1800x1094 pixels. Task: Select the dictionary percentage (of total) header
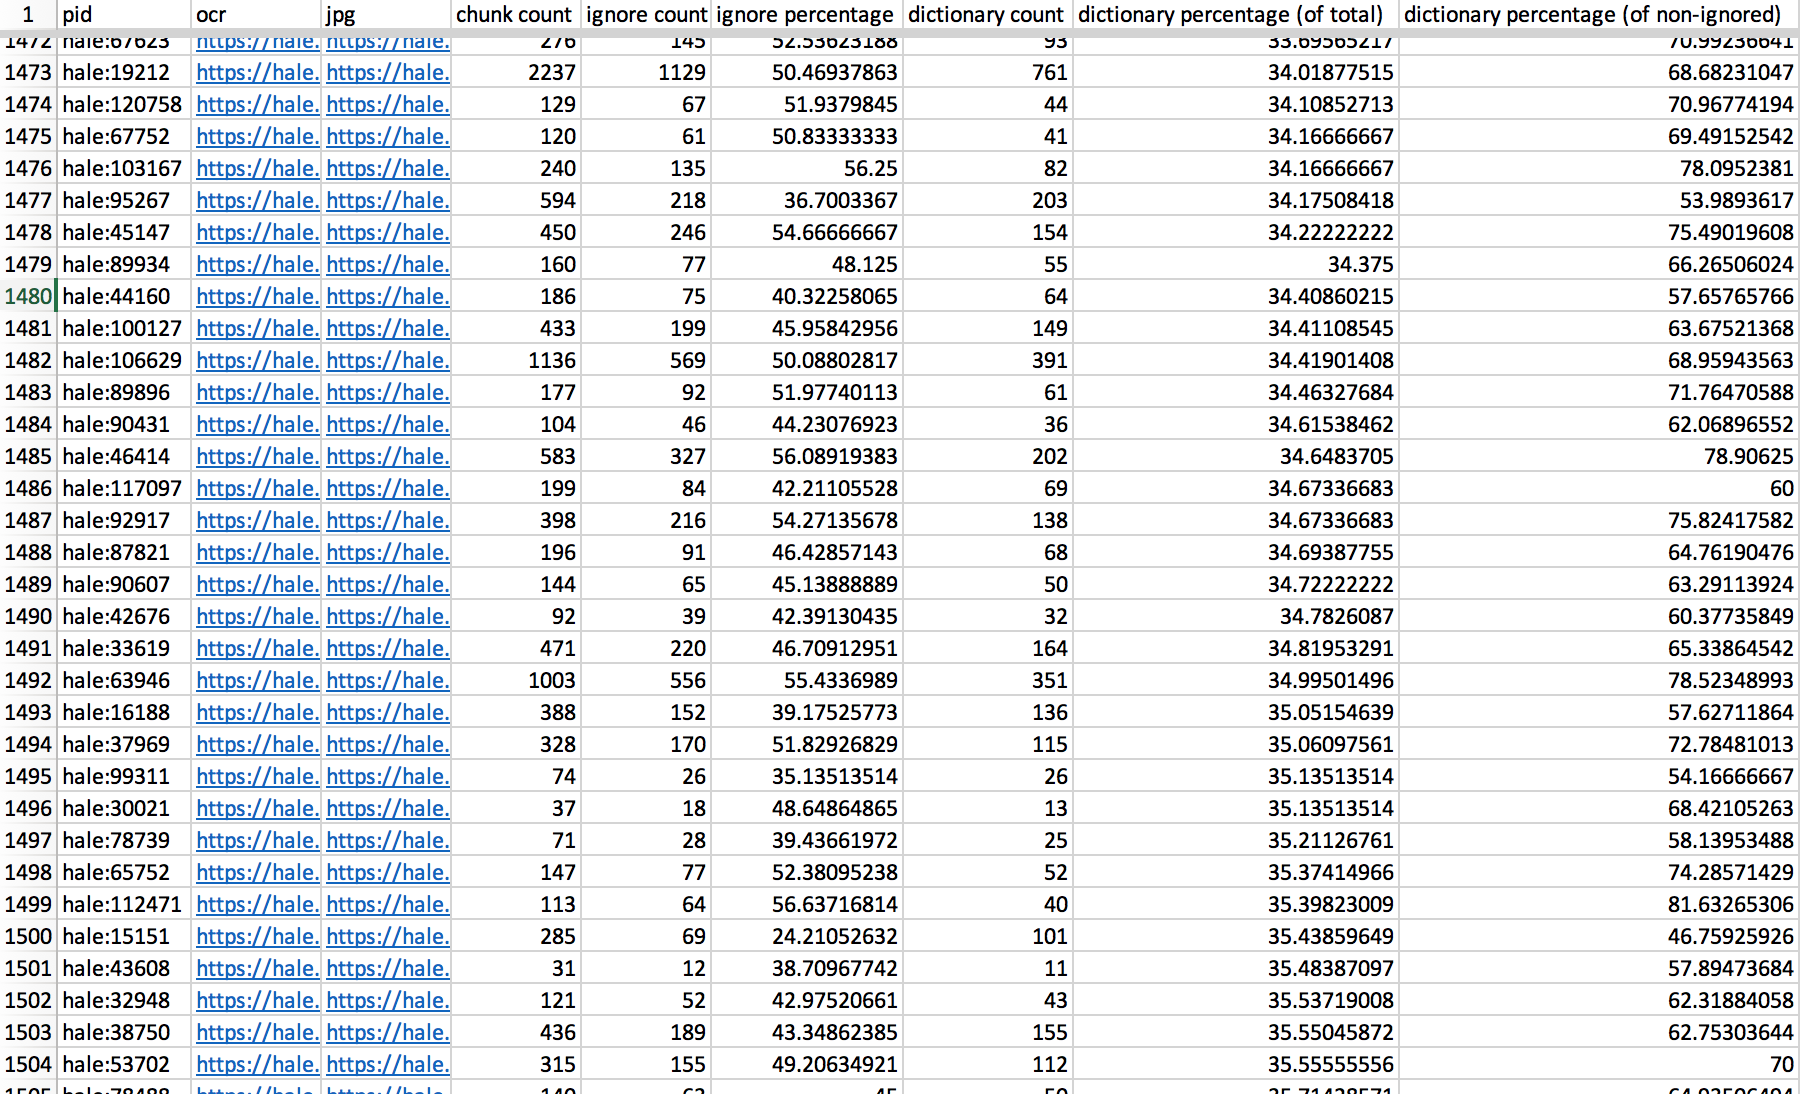coord(1236,14)
